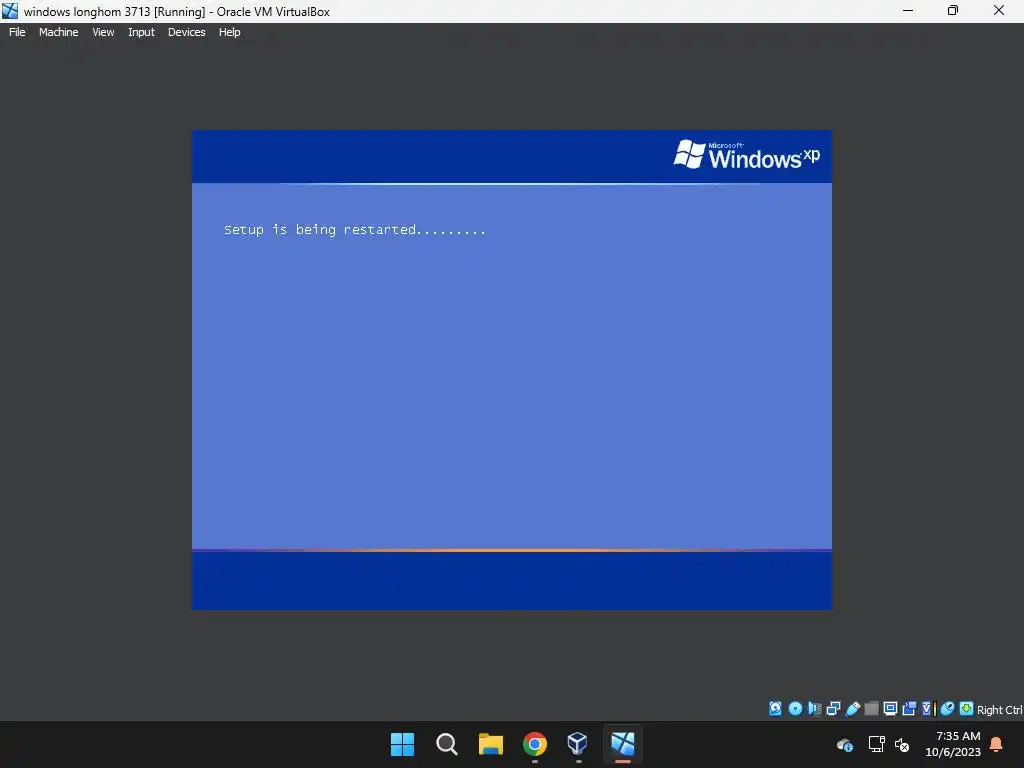
Task: Open taskbar Search
Action: click(x=447, y=744)
